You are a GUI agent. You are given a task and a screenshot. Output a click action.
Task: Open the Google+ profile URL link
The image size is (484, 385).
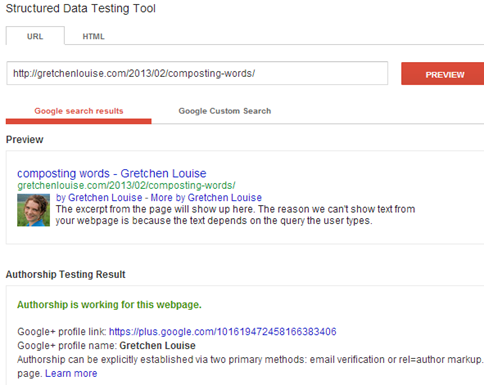[223, 332]
